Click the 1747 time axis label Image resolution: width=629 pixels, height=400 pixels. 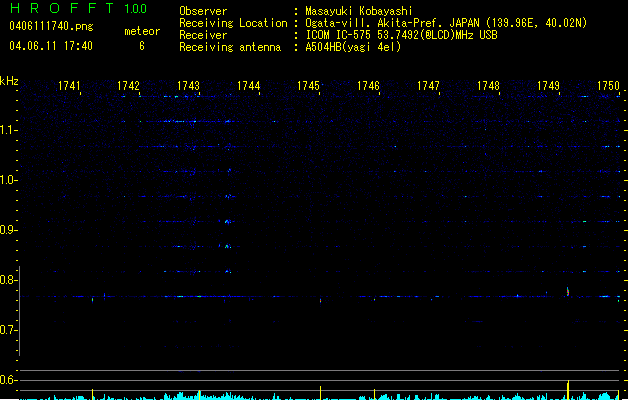(428, 86)
